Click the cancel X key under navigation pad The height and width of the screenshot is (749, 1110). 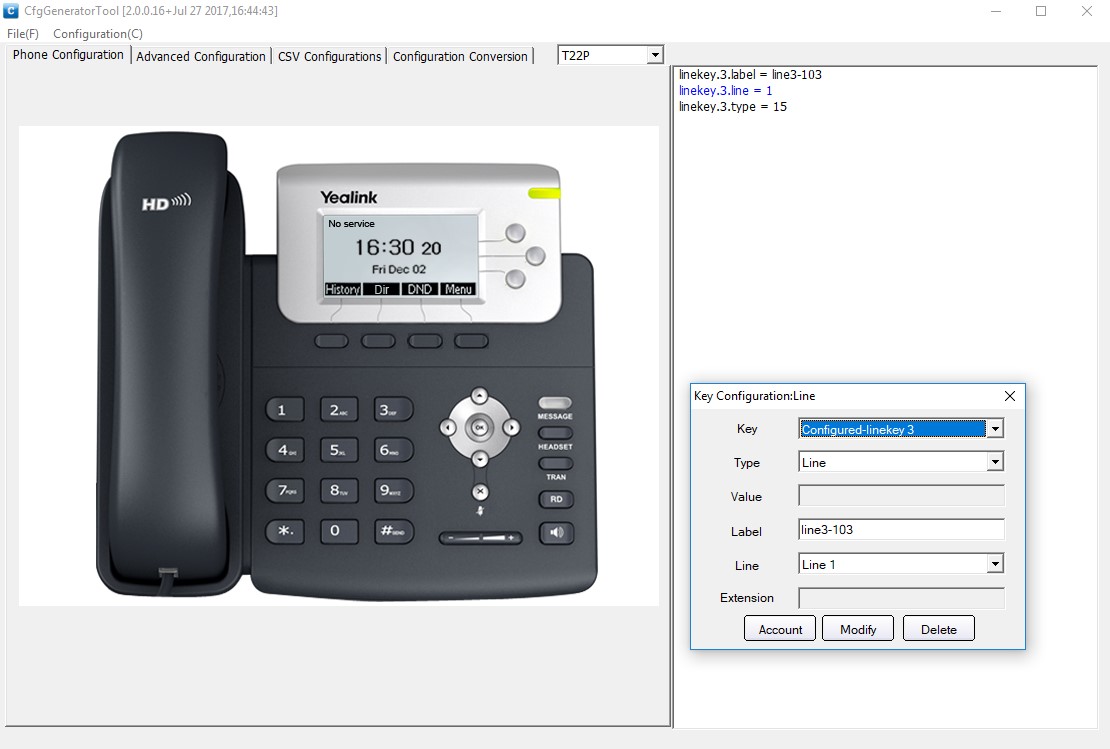[480, 491]
